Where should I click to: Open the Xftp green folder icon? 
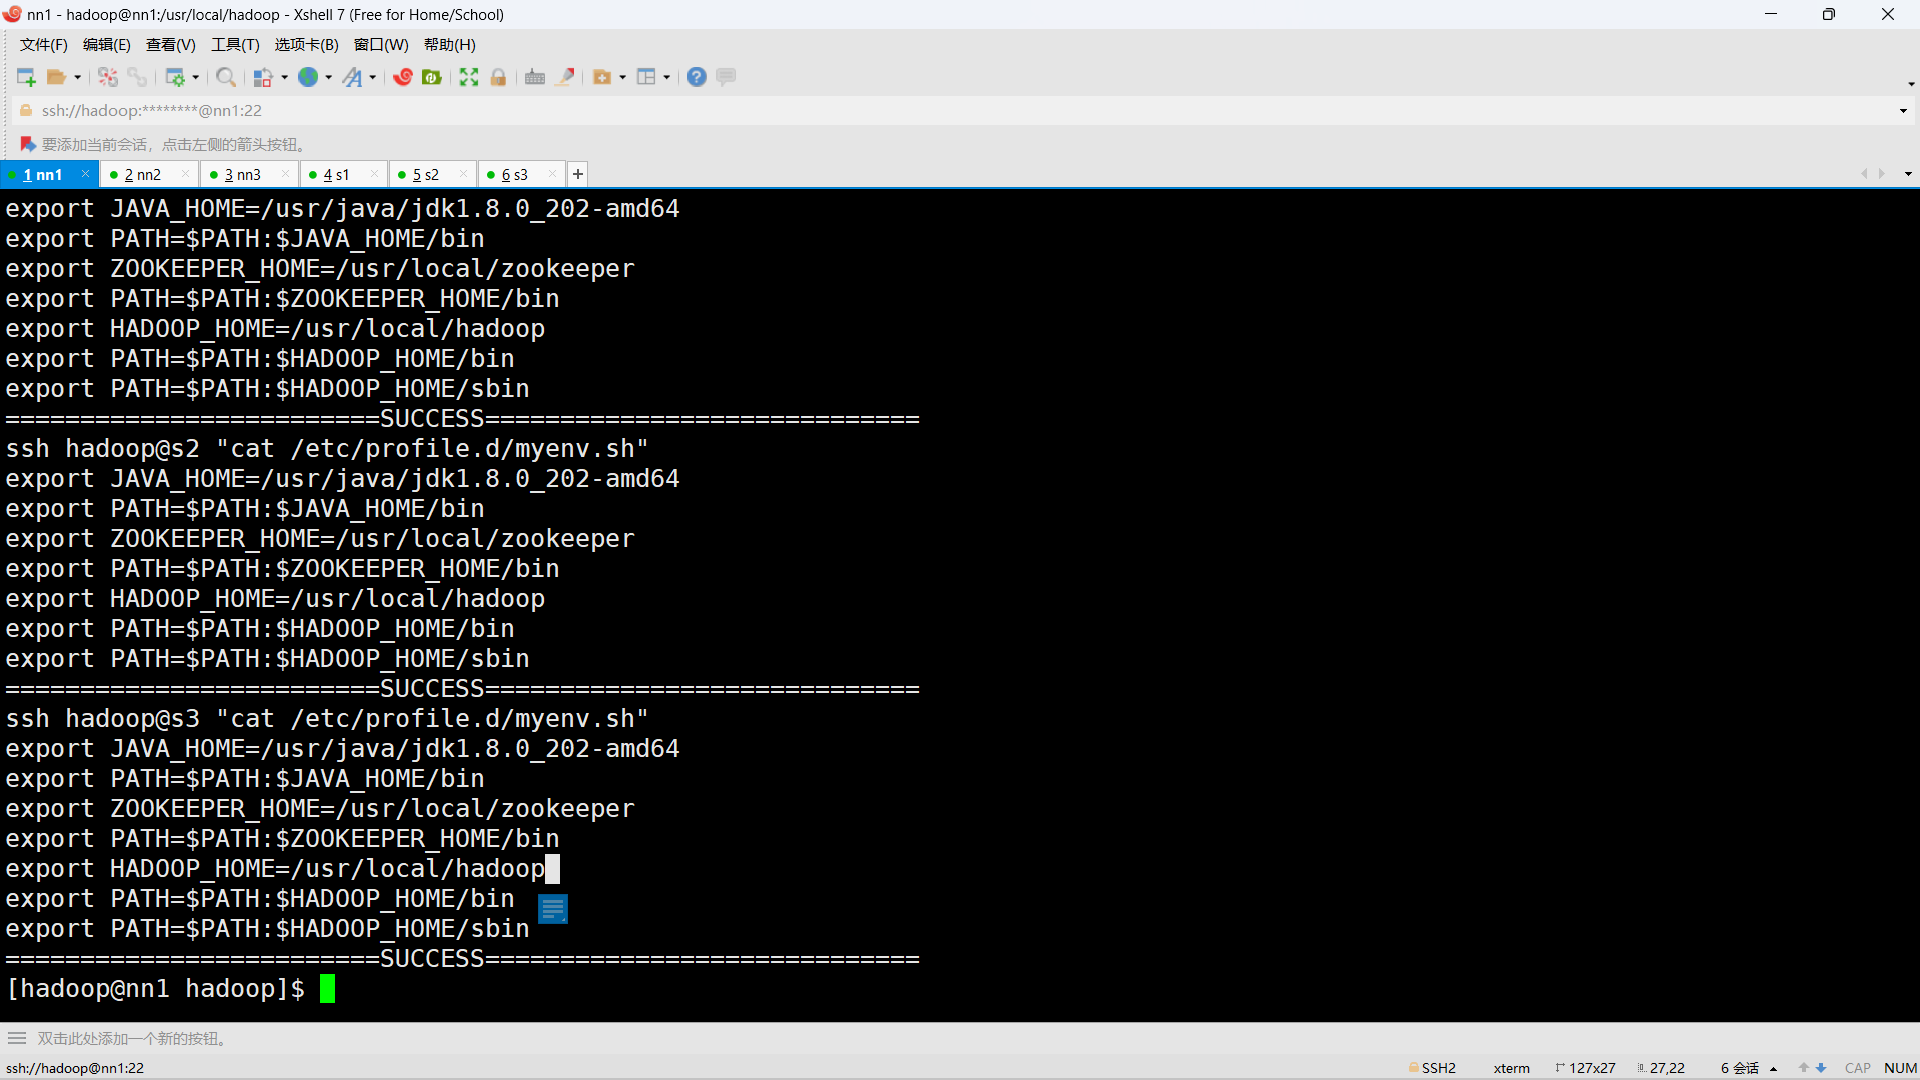[x=432, y=77]
